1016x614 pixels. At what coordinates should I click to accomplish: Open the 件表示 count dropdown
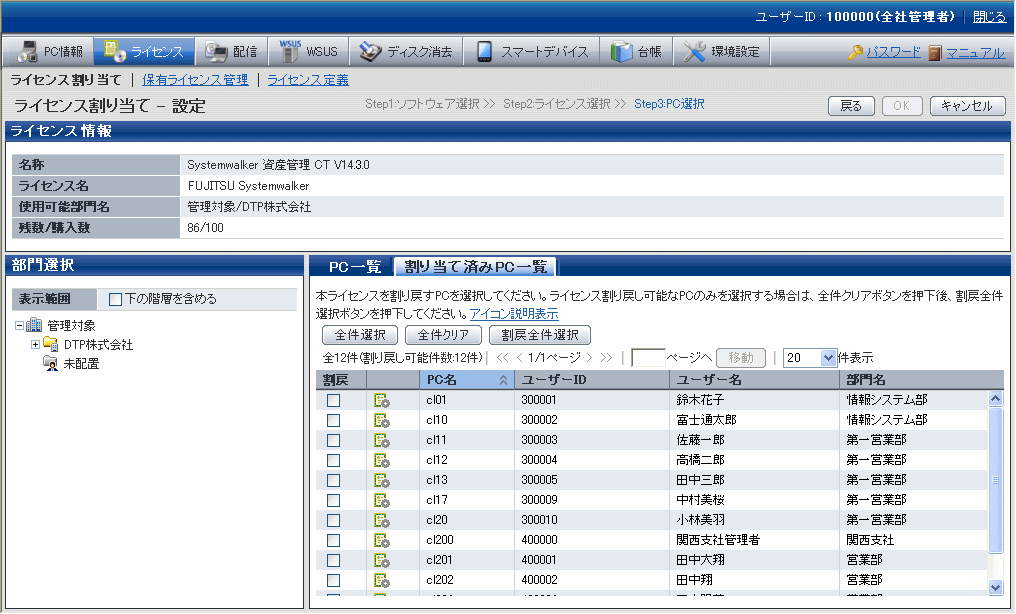point(810,358)
